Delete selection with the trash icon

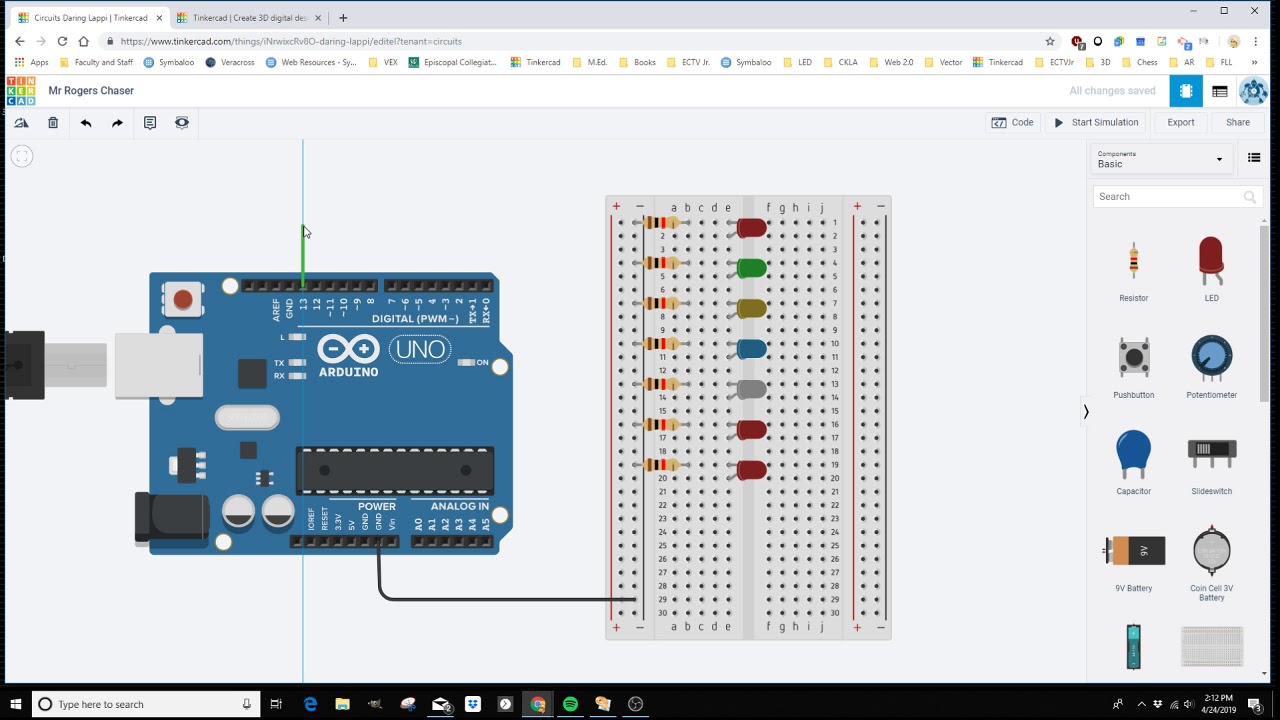click(53, 122)
